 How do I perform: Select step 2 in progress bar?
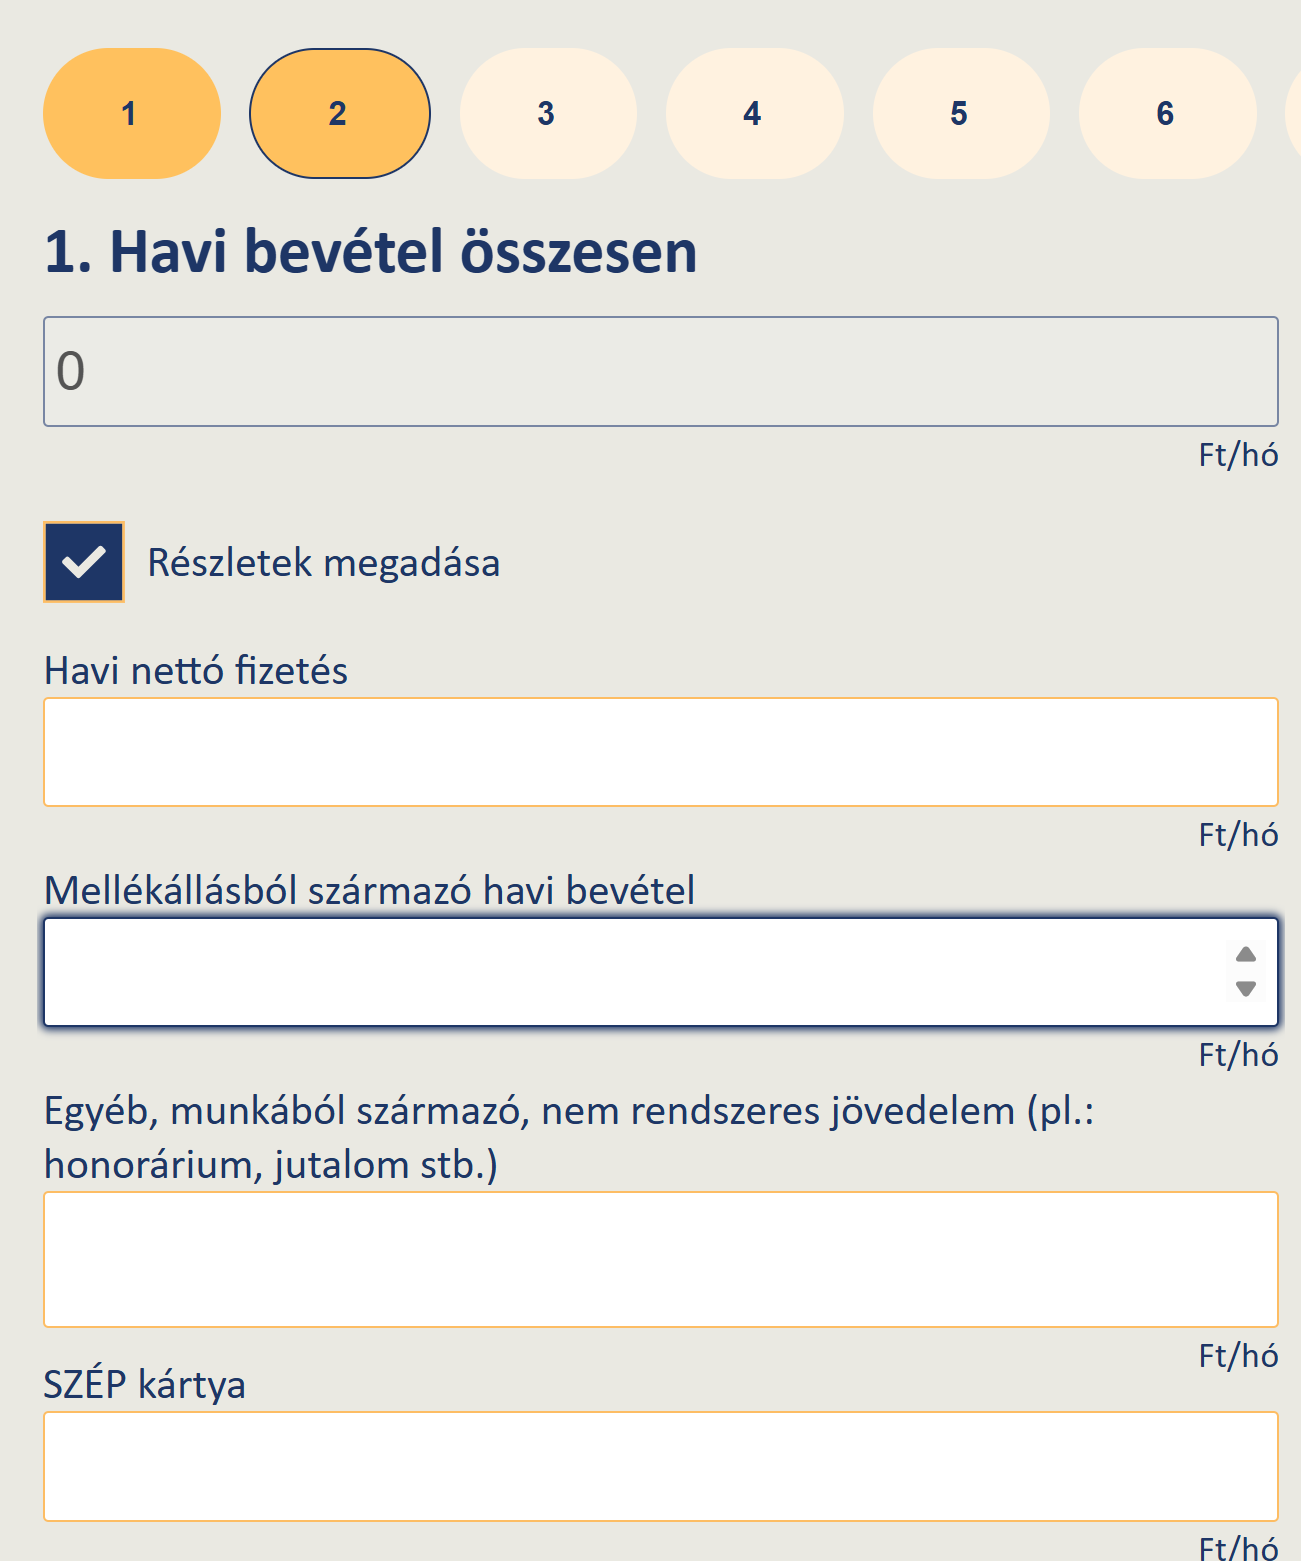tap(340, 114)
